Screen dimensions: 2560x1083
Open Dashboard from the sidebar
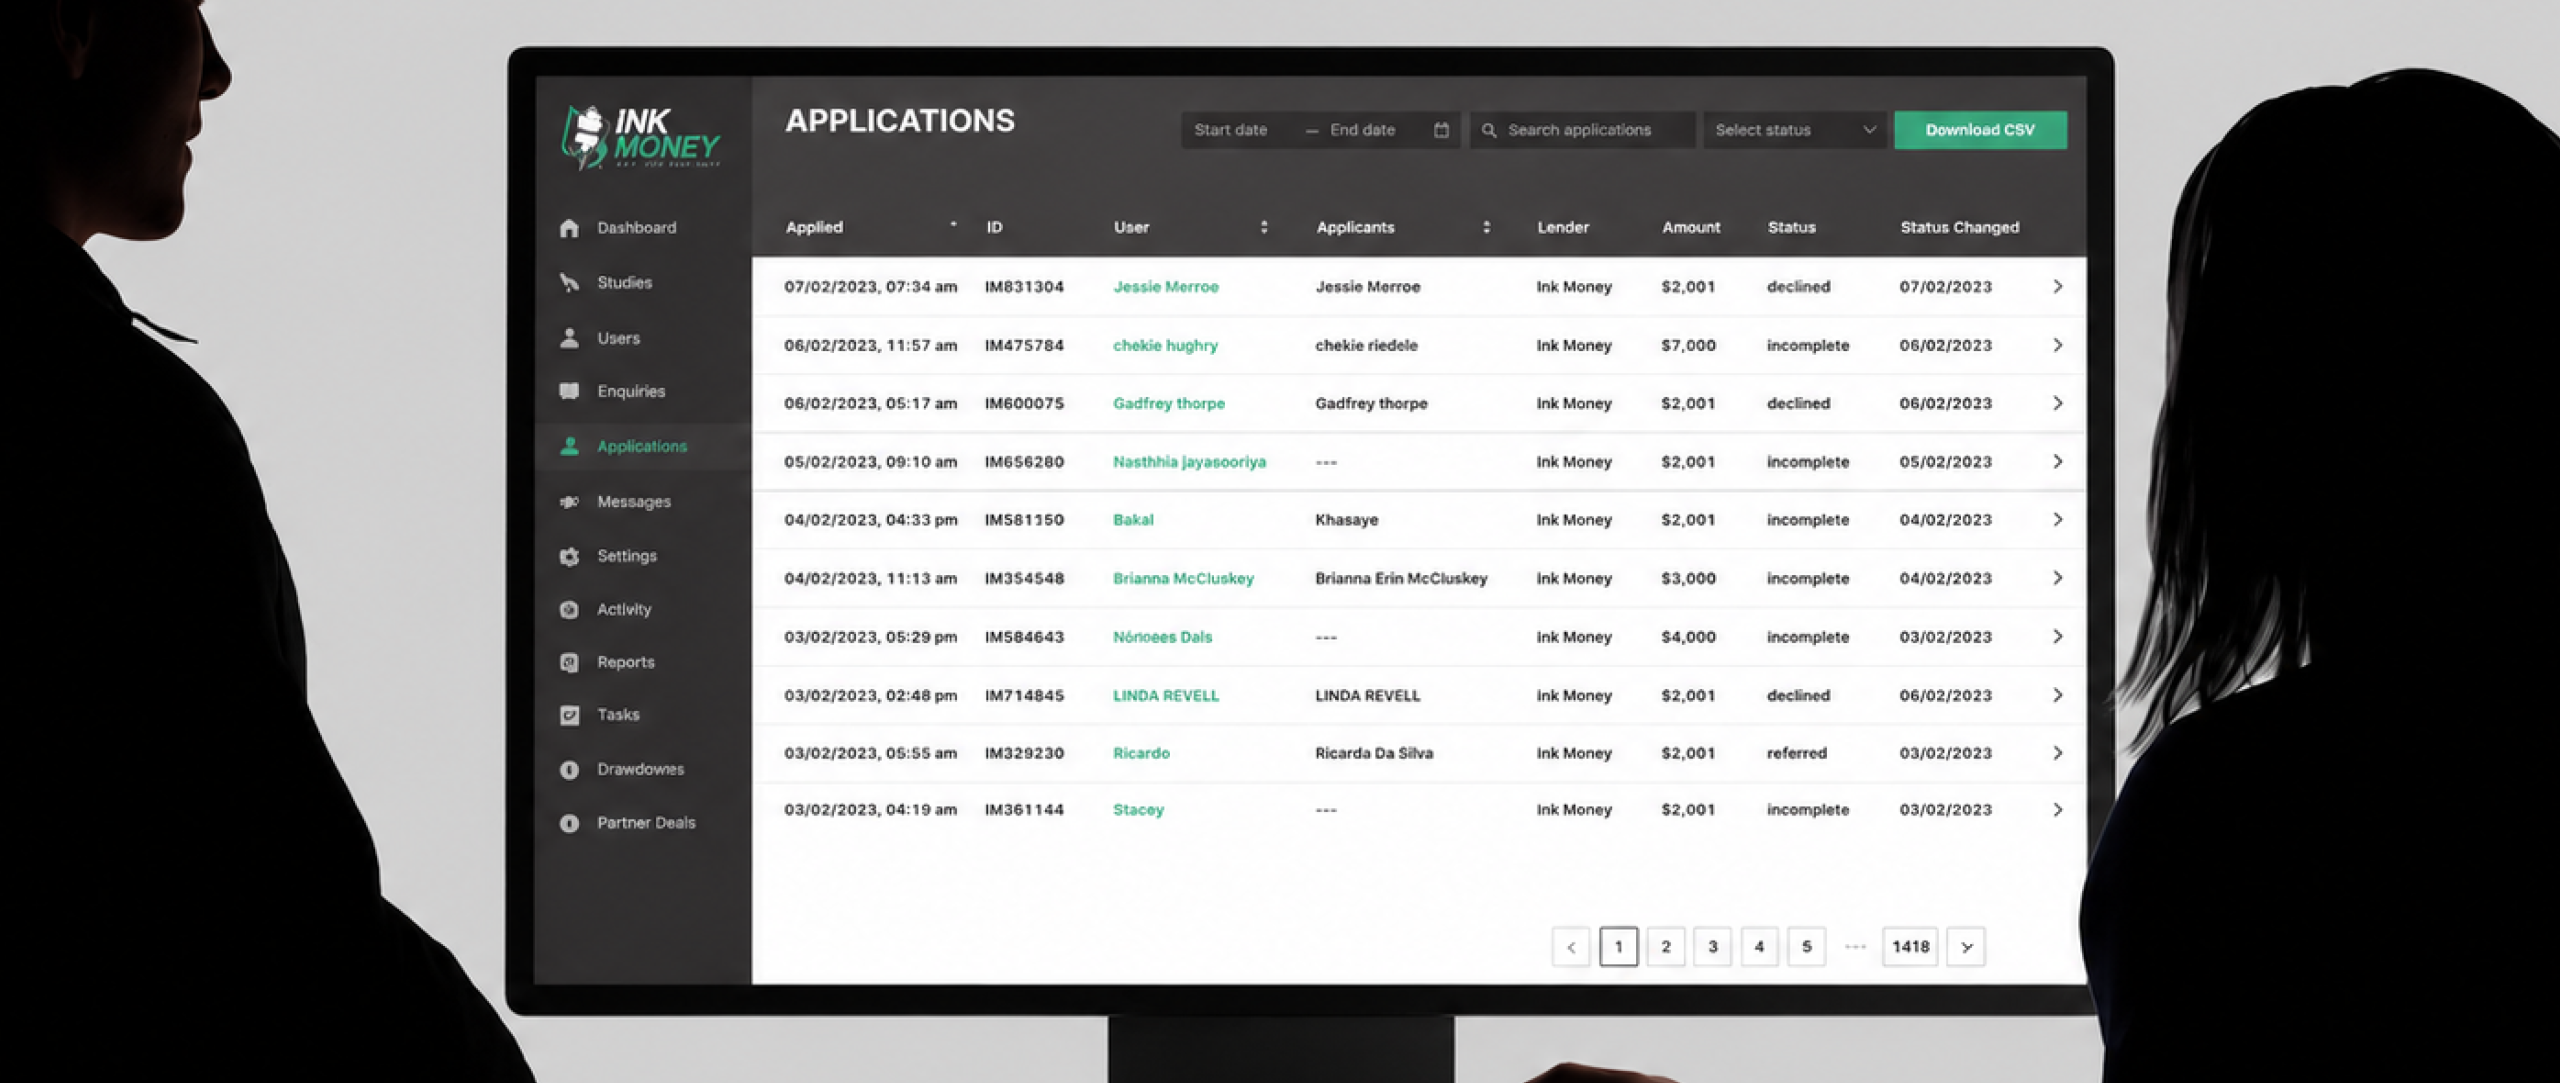(636, 228)
